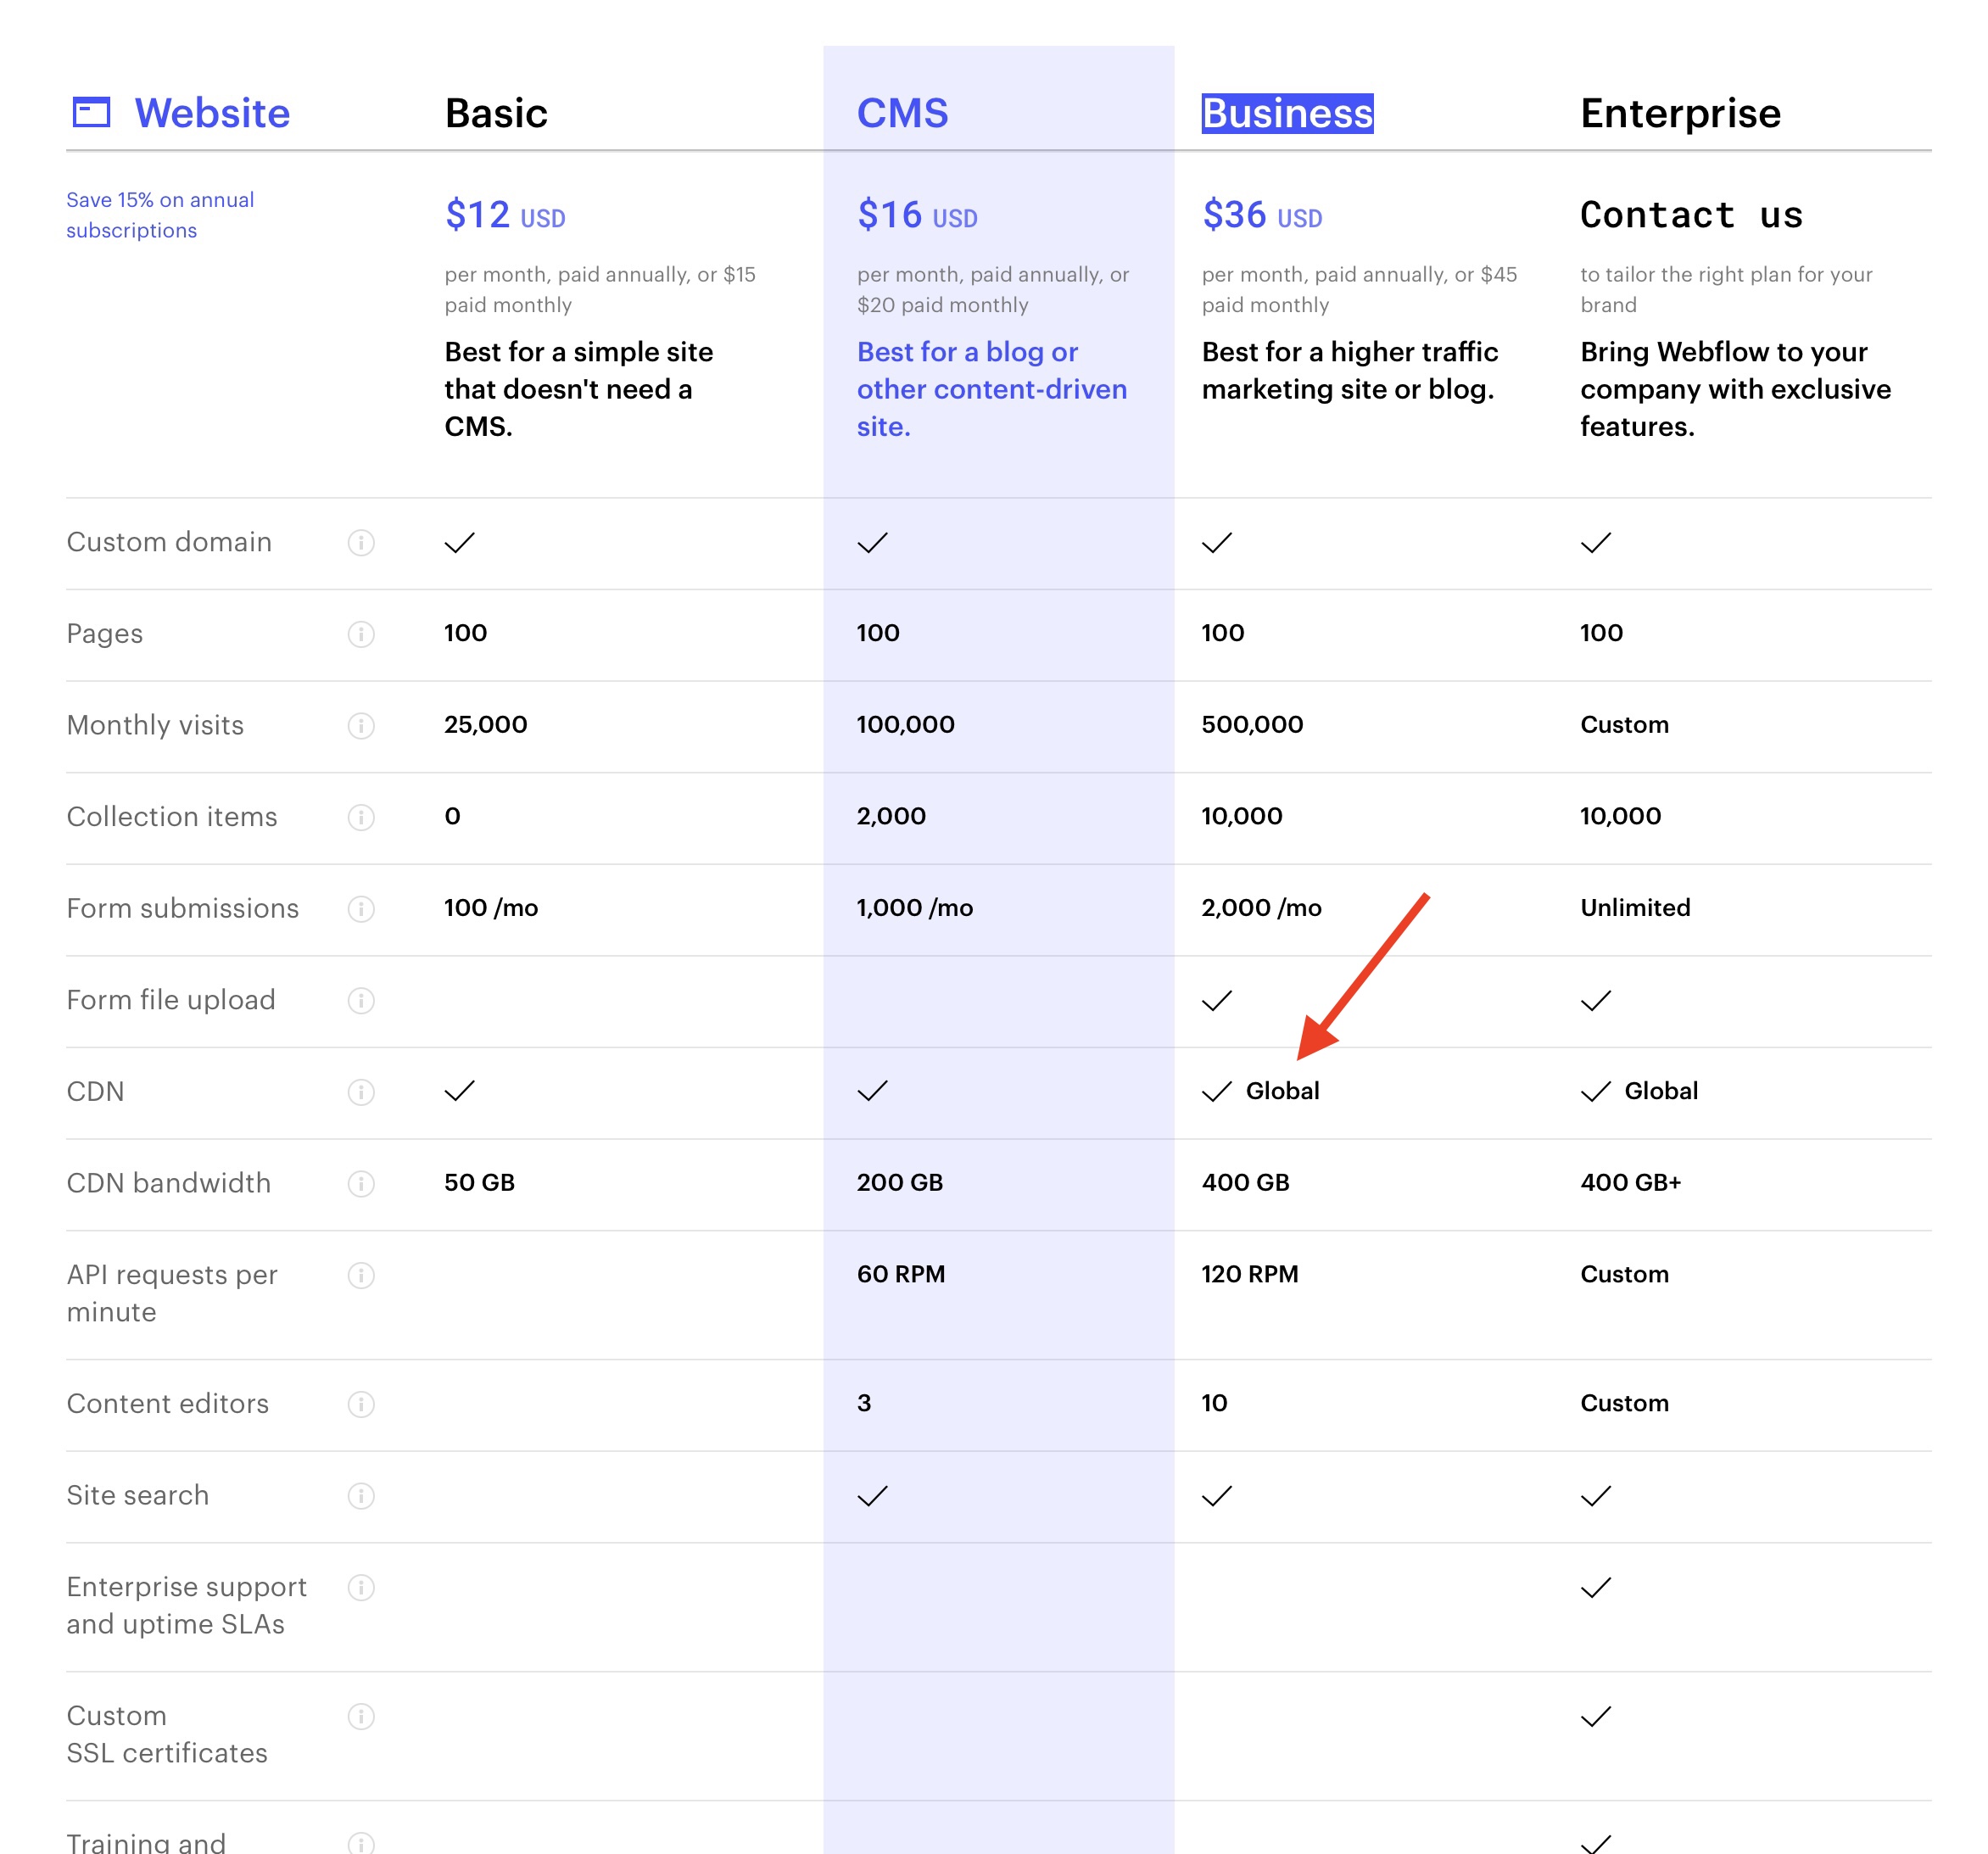Open CDN bandwidth info icon
Image resolution: width=1988 pixels, height=1854 pixels.
coord(361,1184)
